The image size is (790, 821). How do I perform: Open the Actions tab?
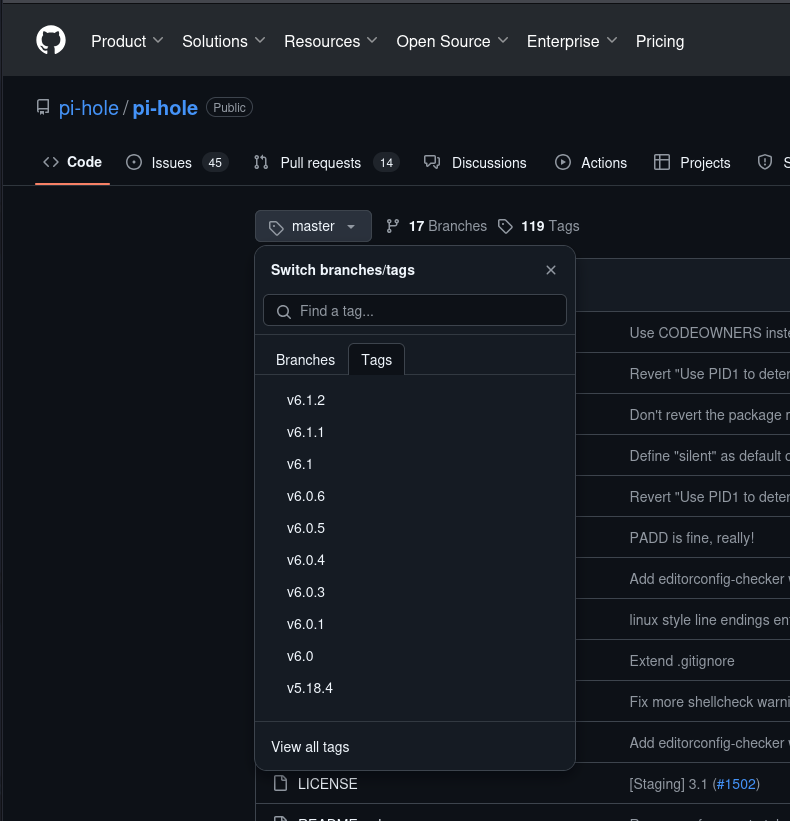coord(591,162)
